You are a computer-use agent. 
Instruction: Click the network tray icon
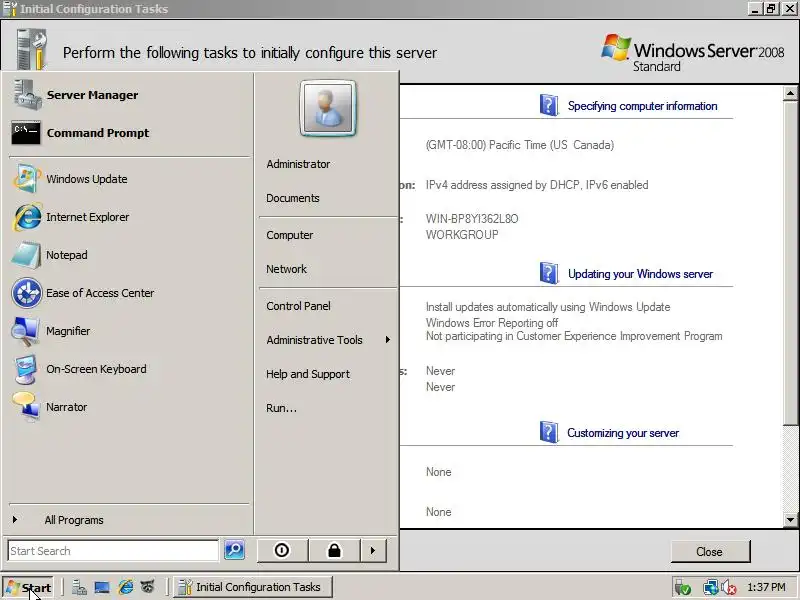coord(710,588)
